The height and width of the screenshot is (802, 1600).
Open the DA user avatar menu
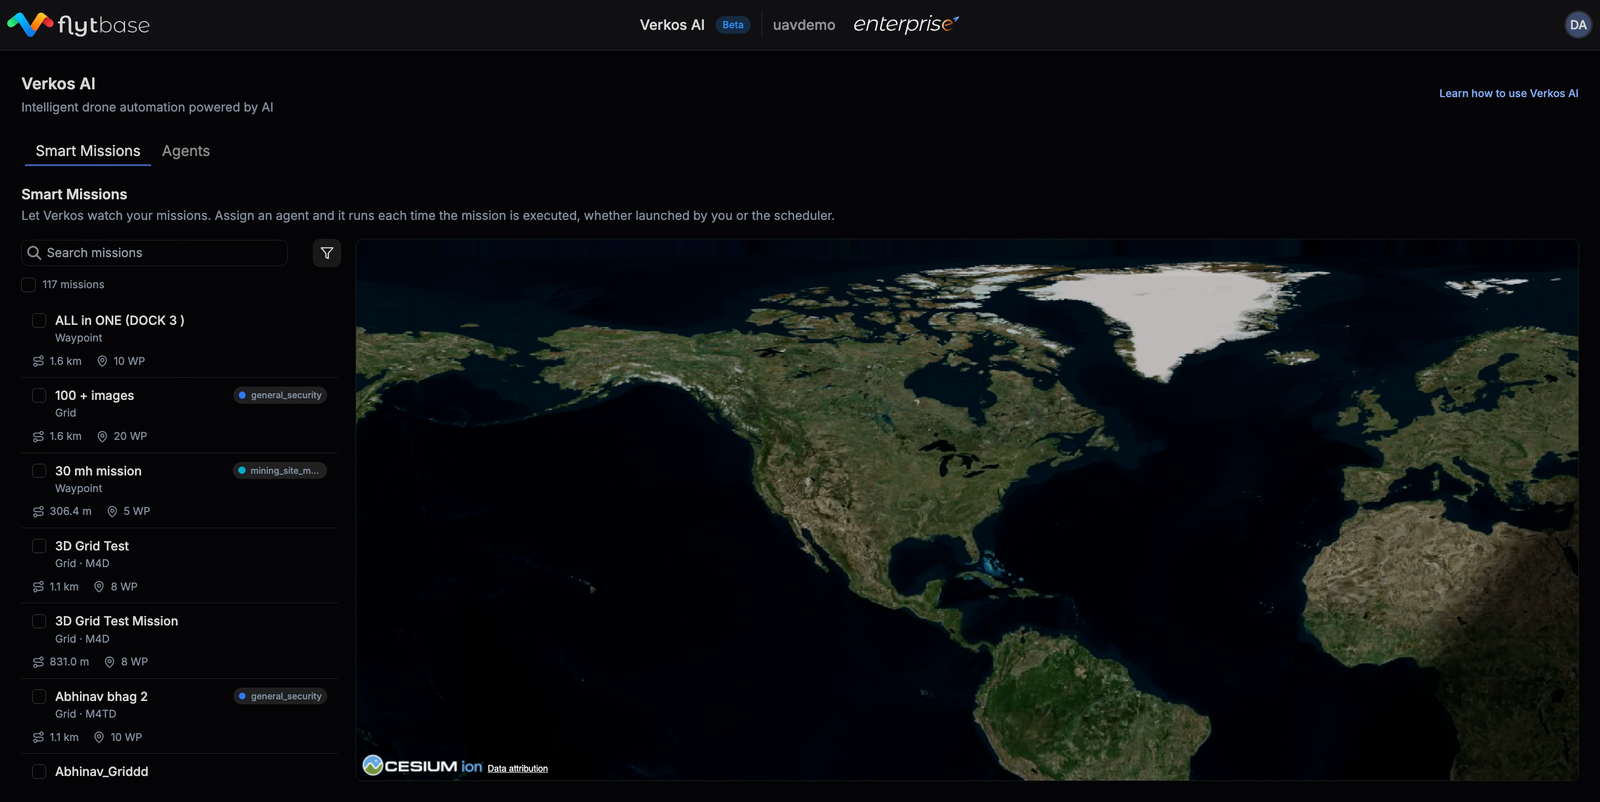tap(1578, 25)
